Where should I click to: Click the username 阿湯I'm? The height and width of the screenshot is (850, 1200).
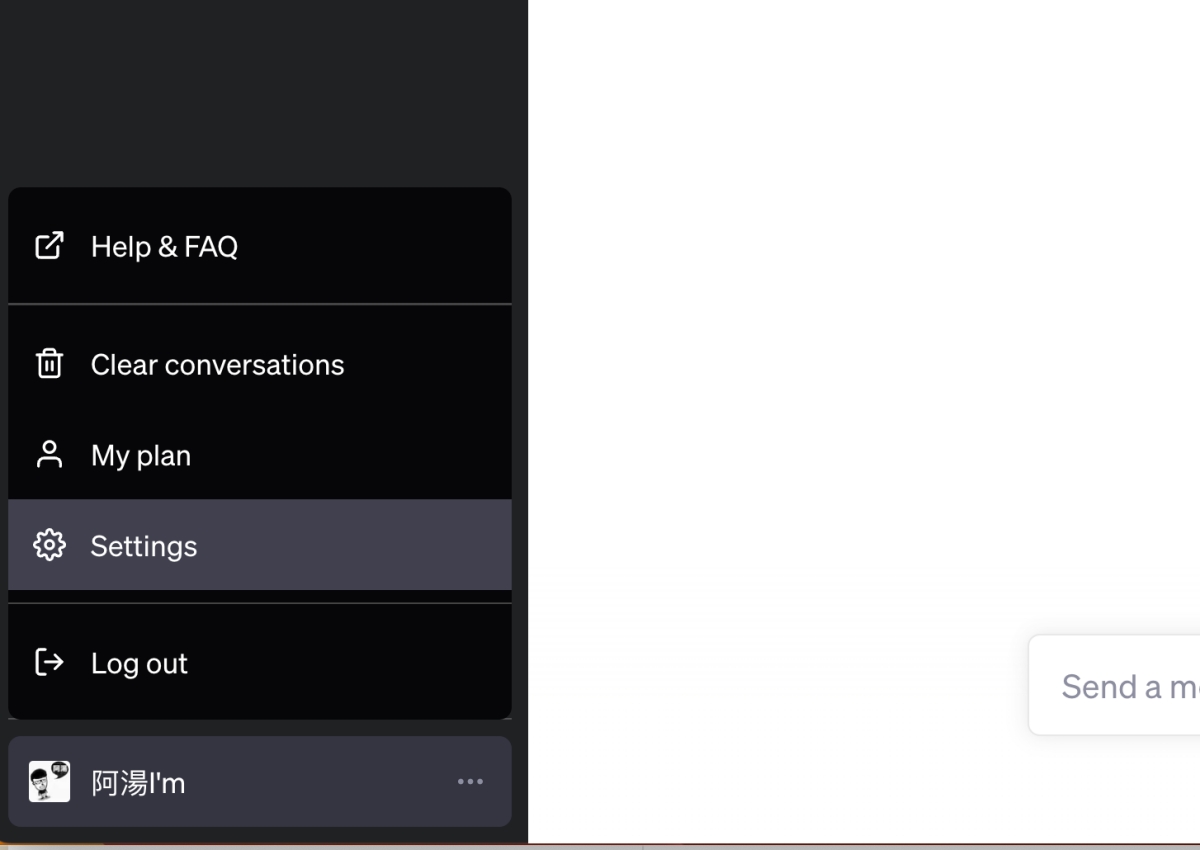click(138, 783)
